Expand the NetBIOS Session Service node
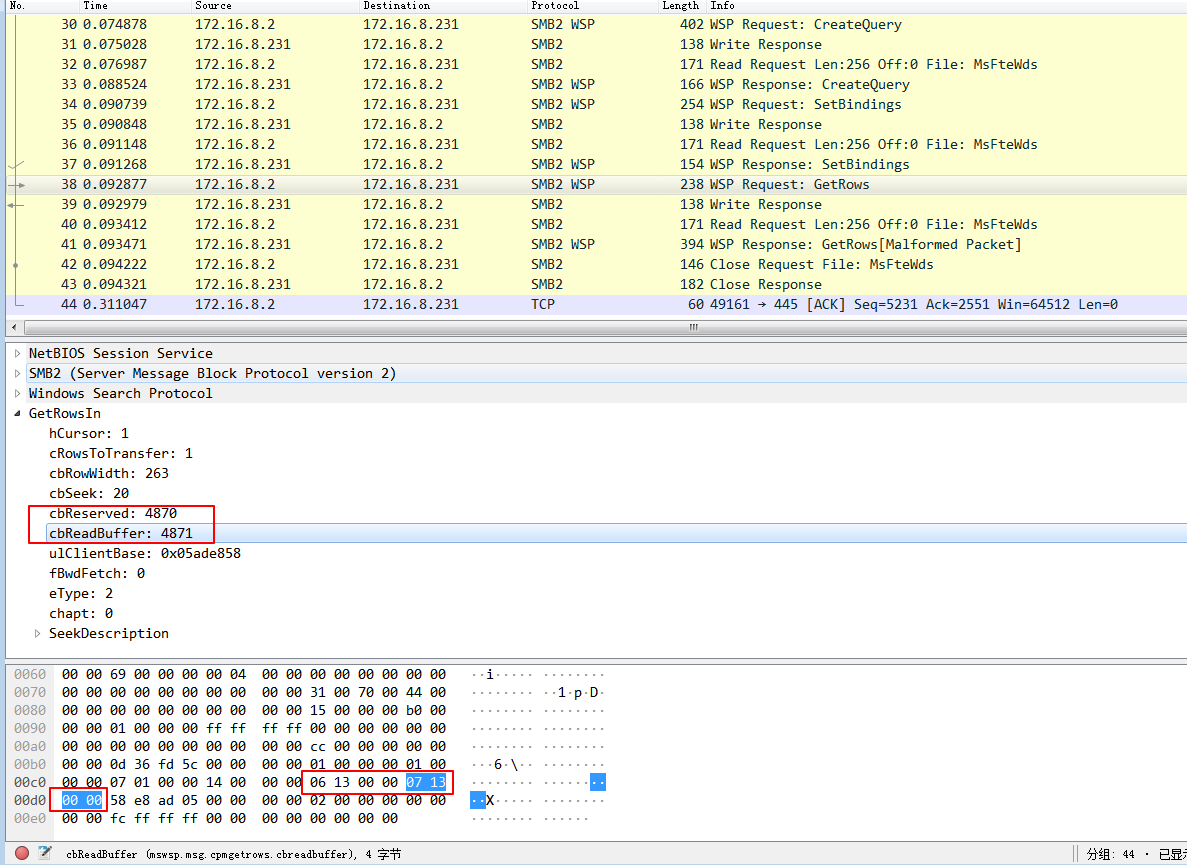The height and width of the screenshot is (865, 1187). 17,353
